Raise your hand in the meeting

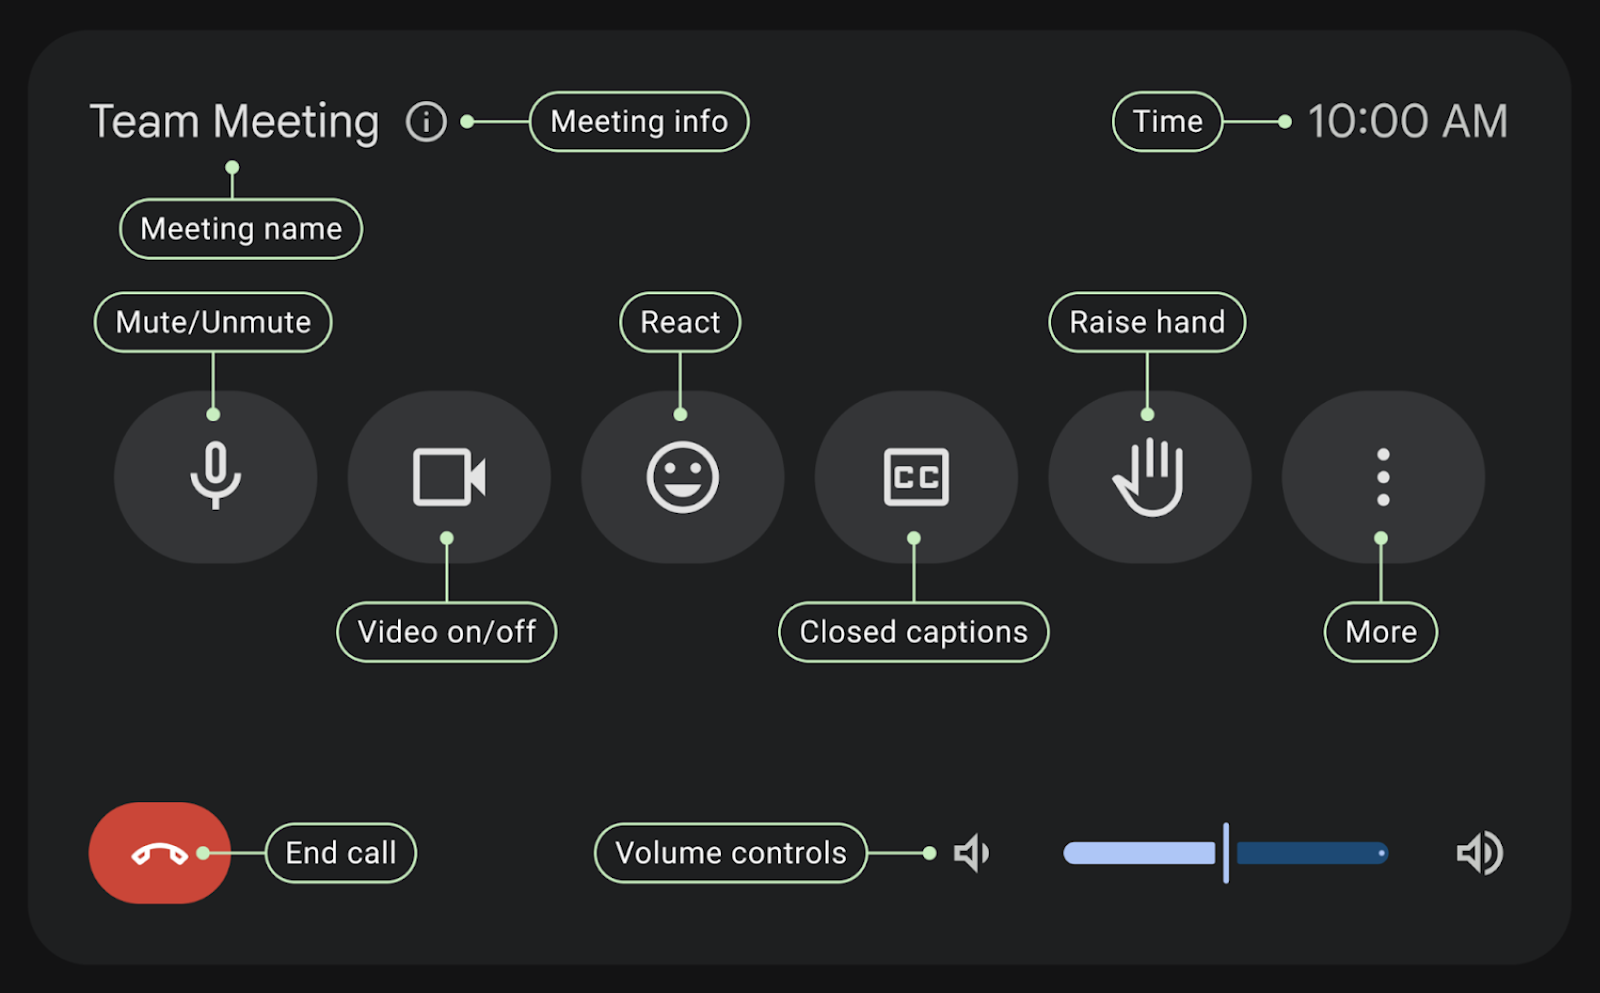[x=1148, y=477]
